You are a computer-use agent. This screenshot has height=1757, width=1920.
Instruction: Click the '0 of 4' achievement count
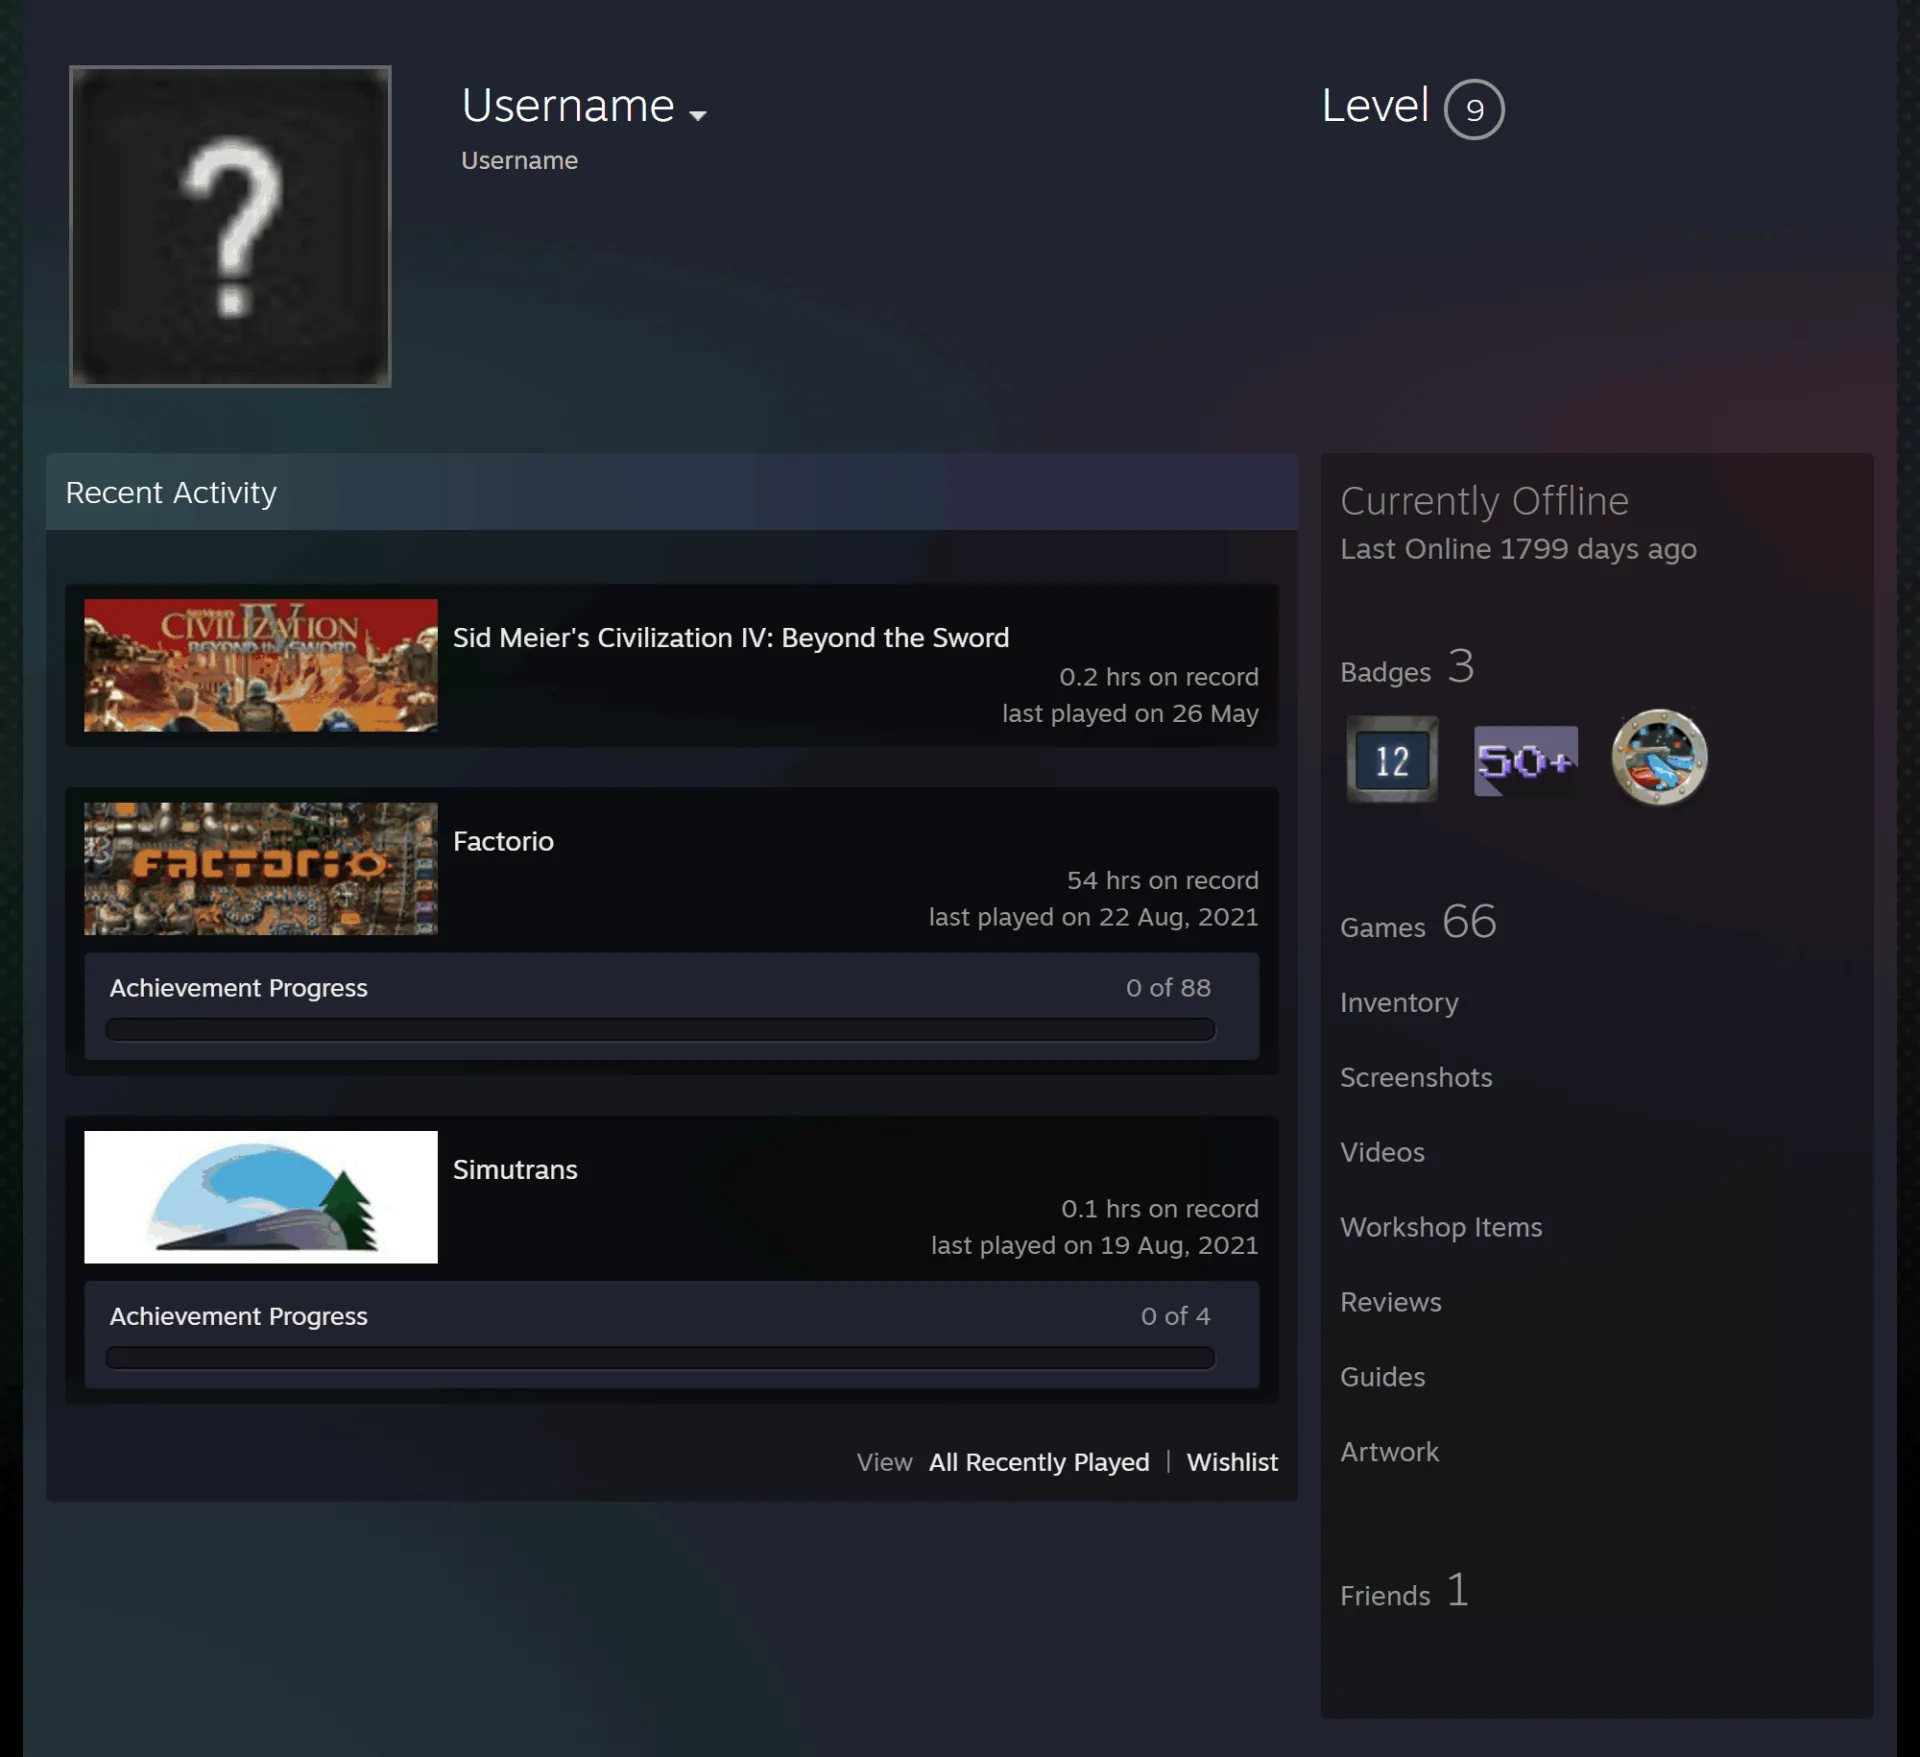click(x=1176, y=1316)
